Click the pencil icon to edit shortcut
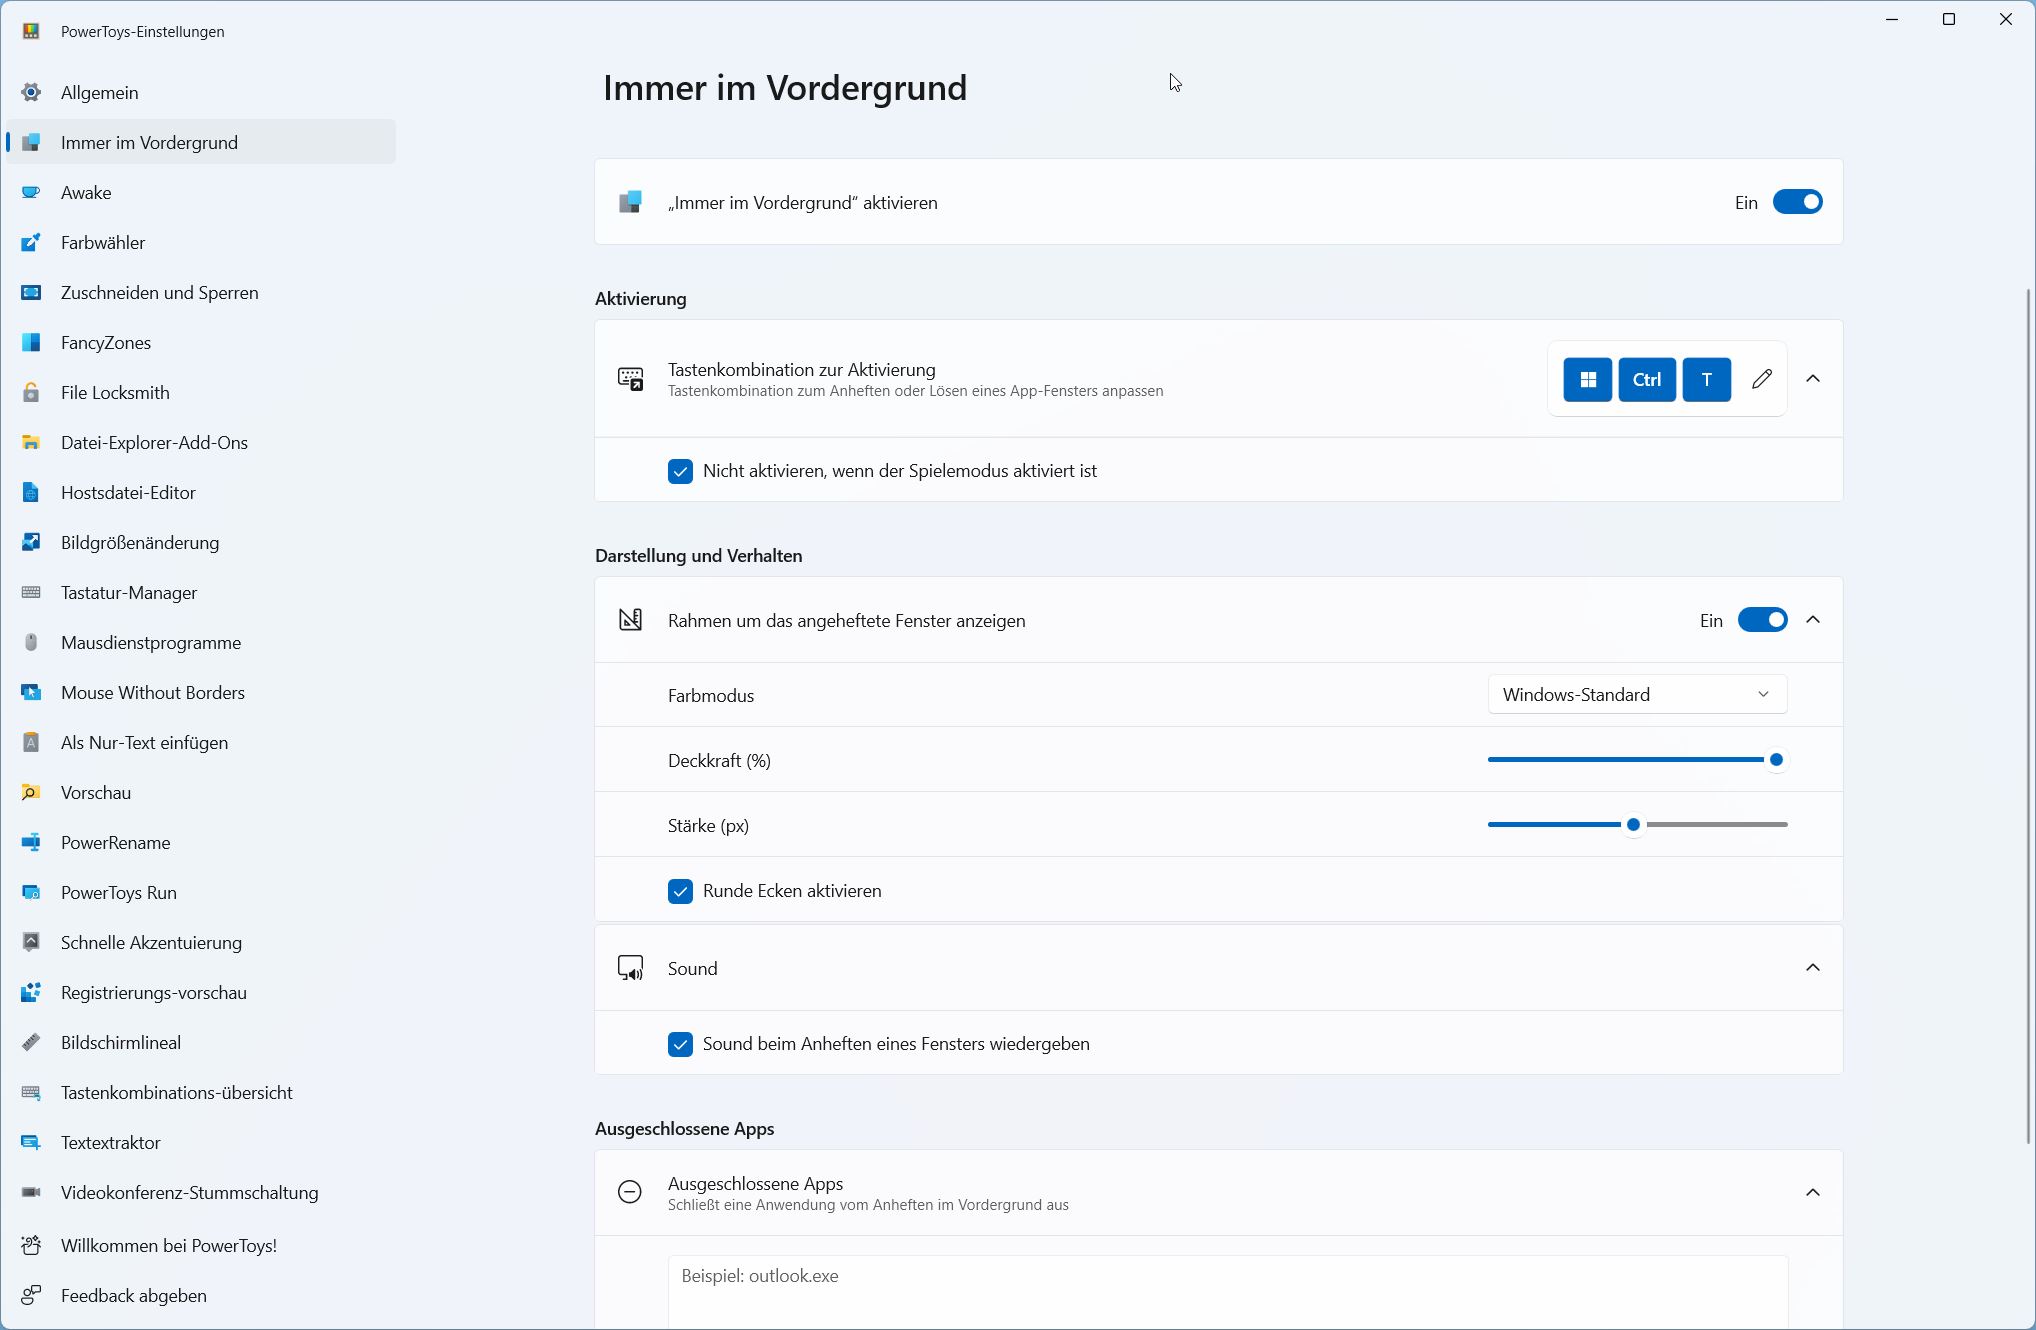Image resolution: width=2036 pixels, height=1330 pixels. coord(1762,379)
